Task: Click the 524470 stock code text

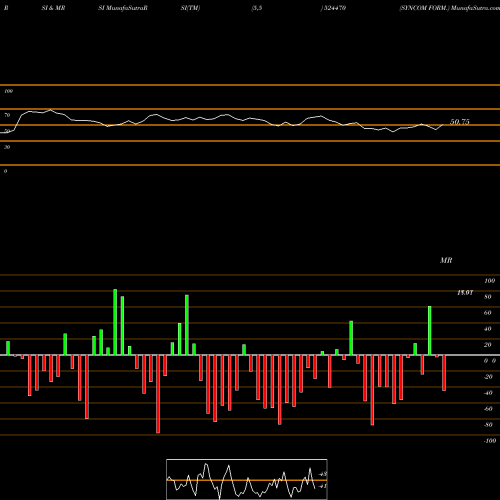Action: (x=334, y=8)
